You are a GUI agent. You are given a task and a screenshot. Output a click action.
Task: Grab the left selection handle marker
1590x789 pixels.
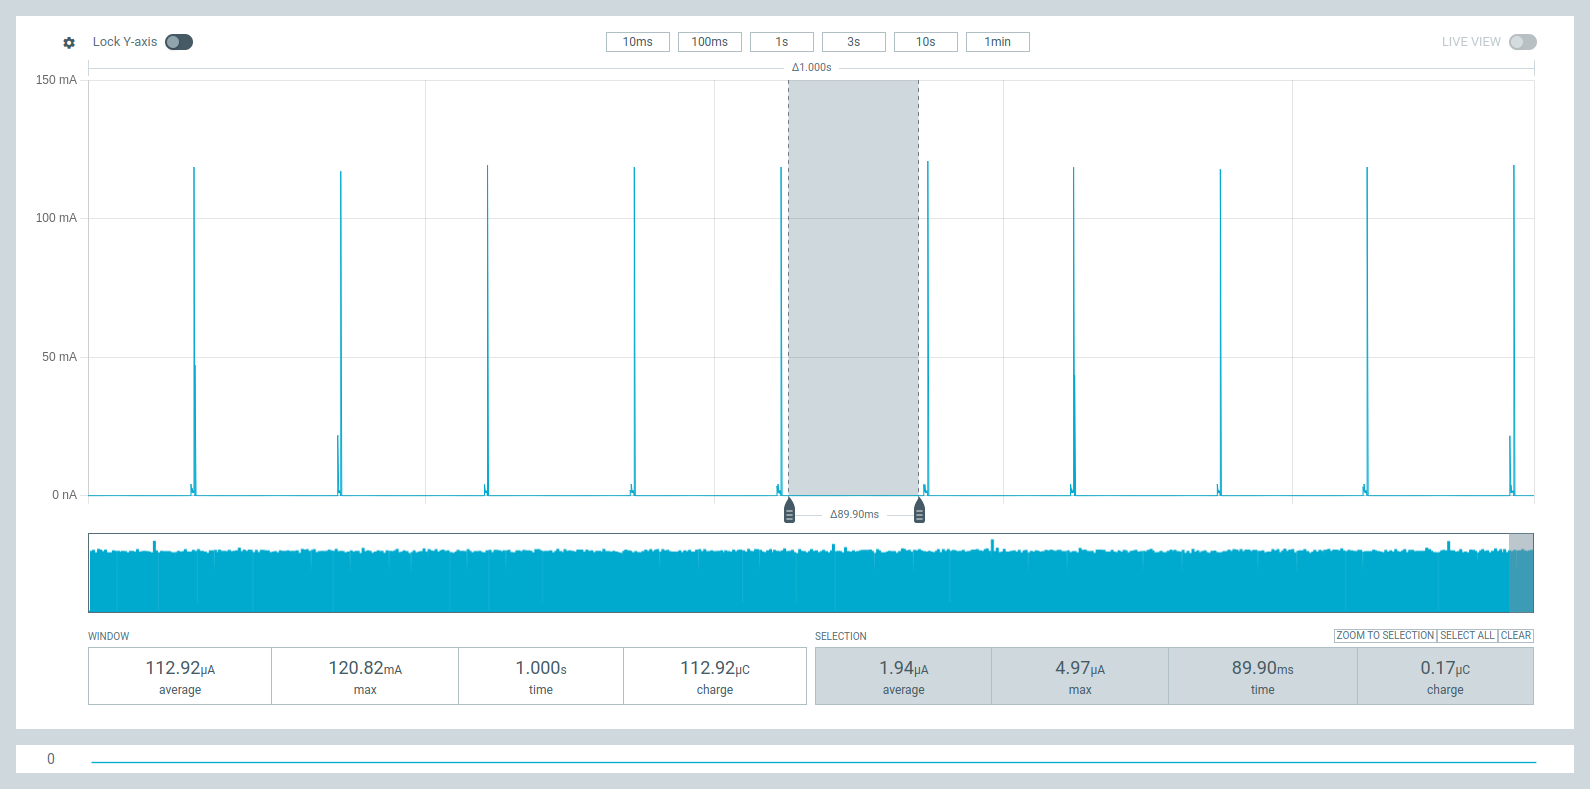[789, 511]
